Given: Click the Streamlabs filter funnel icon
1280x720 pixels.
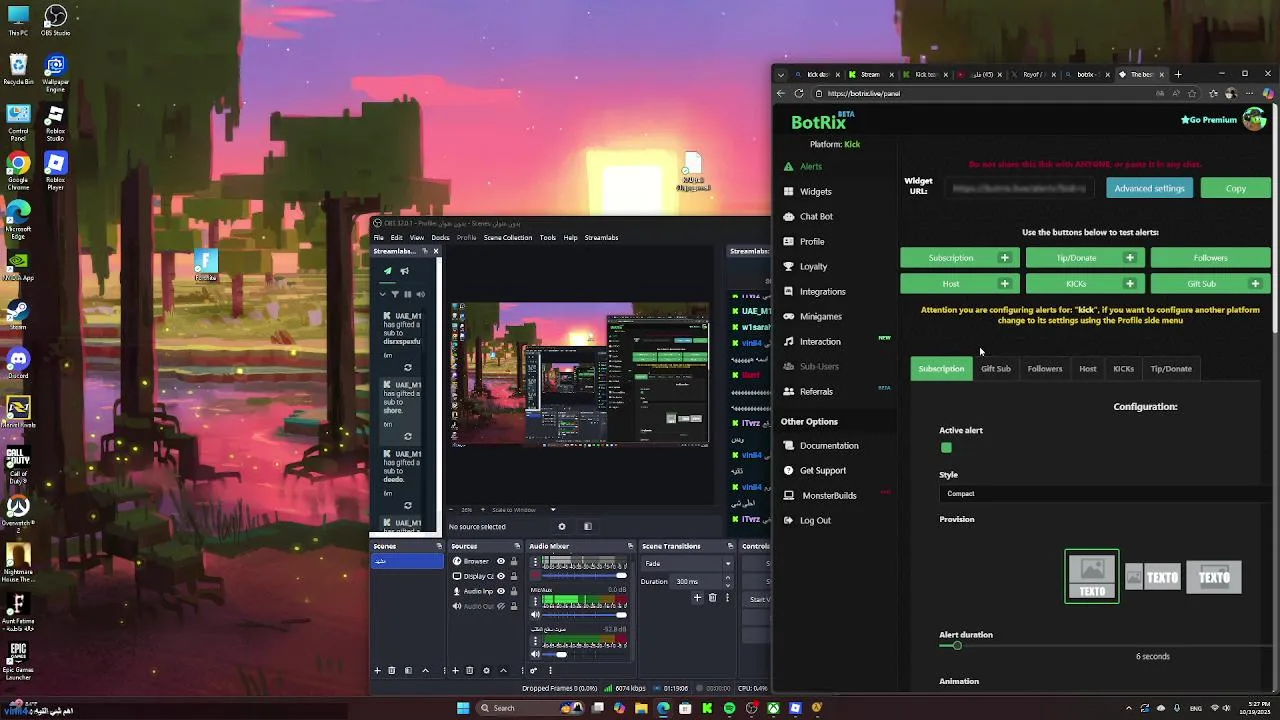Looking at the screenshot, I should pyautogui.click(x=395, y=294).
